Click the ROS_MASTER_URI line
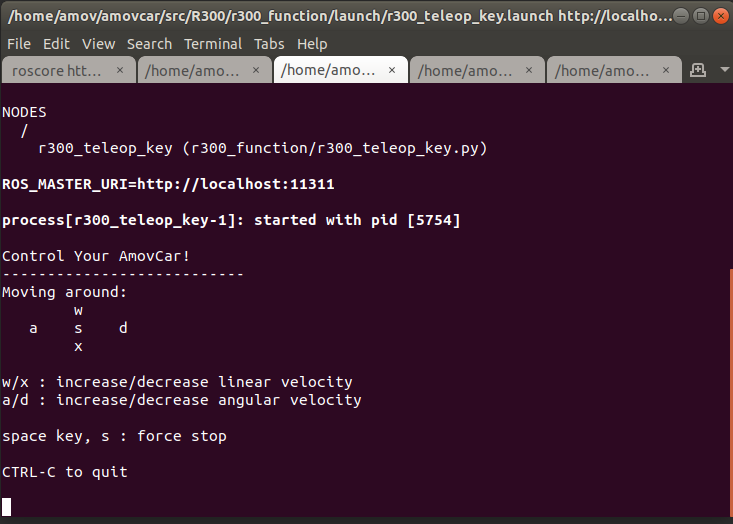Screen dimensions: 733x524 point(168,184)
